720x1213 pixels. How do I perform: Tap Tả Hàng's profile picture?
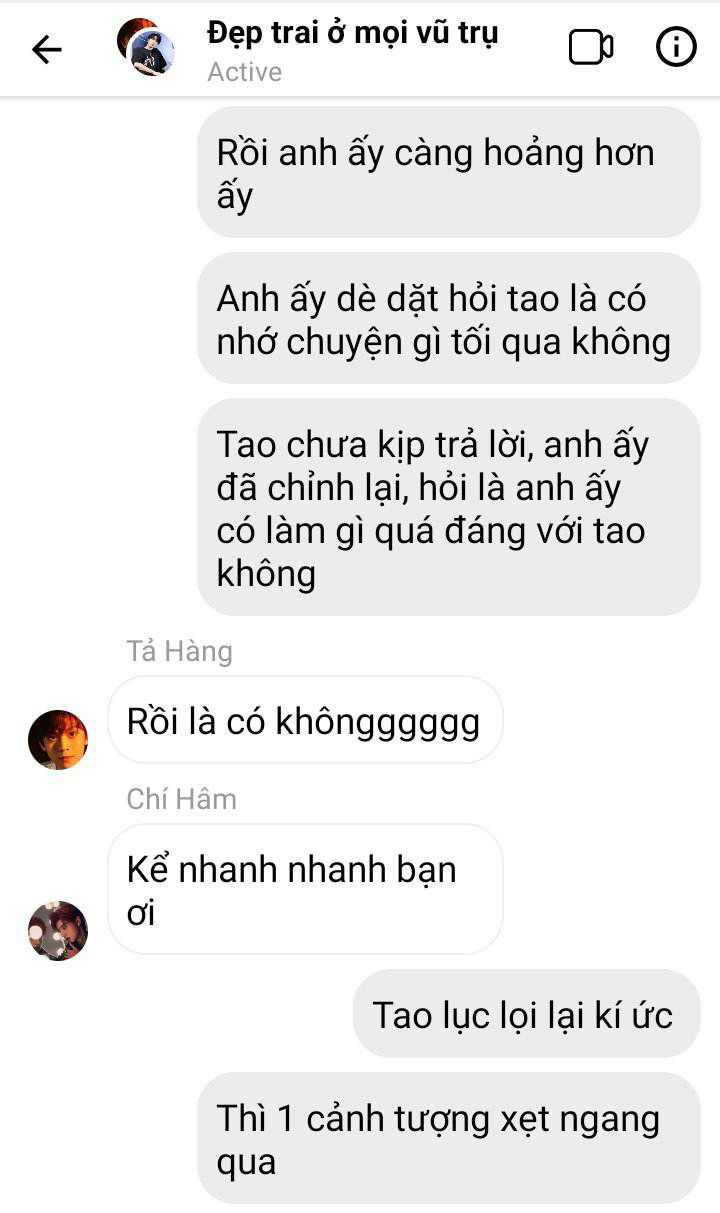[58, 740]
